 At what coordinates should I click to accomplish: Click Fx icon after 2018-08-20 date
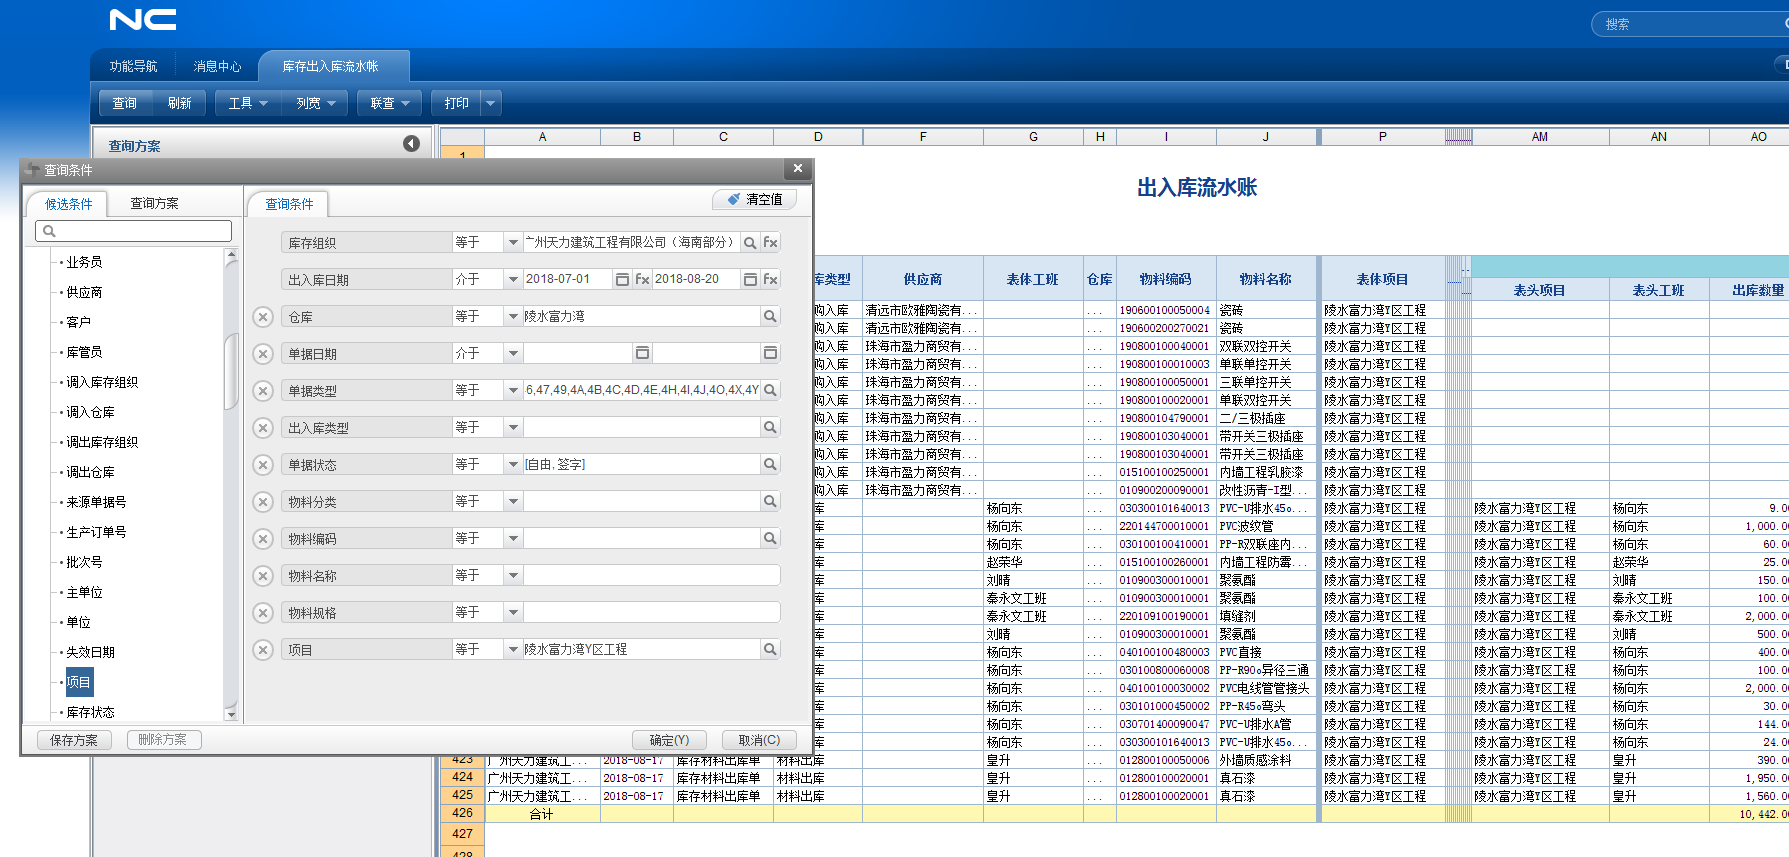pyautogui.click(x=771, y=279)
